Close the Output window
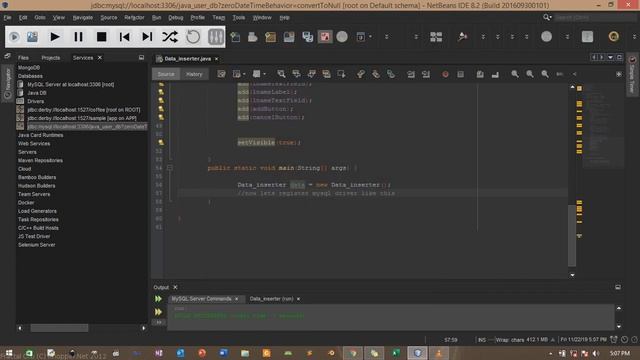640x360 pixels. pos(175,287)
